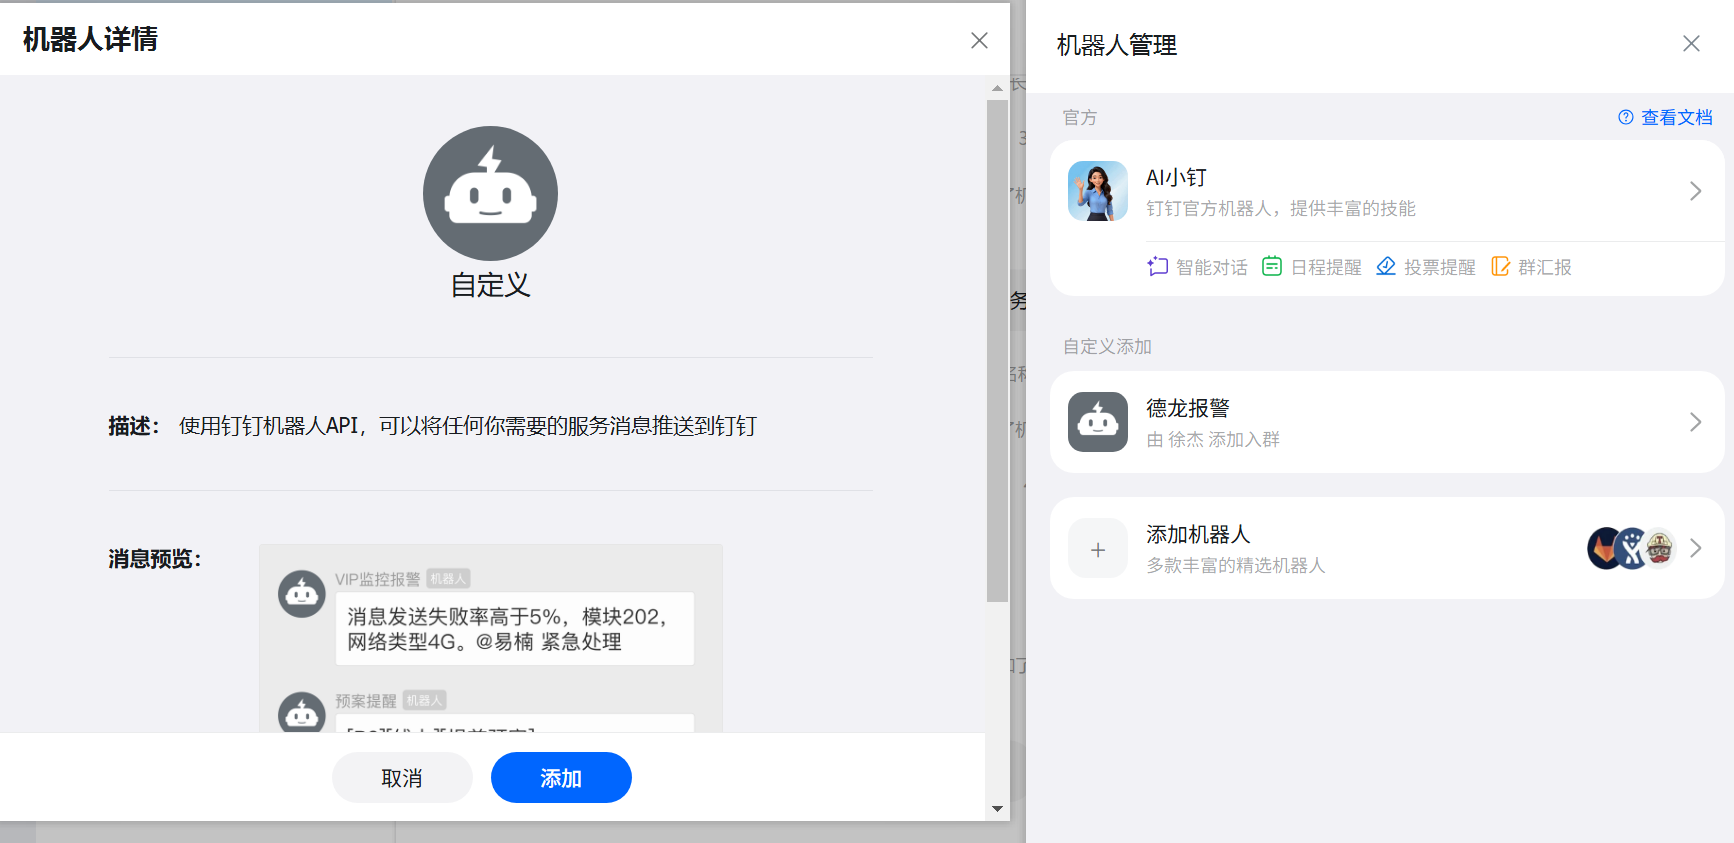Click the 德龙报警 robot icon
This screenshot has height=843, width=1734.
click(x=1098, y=422)
